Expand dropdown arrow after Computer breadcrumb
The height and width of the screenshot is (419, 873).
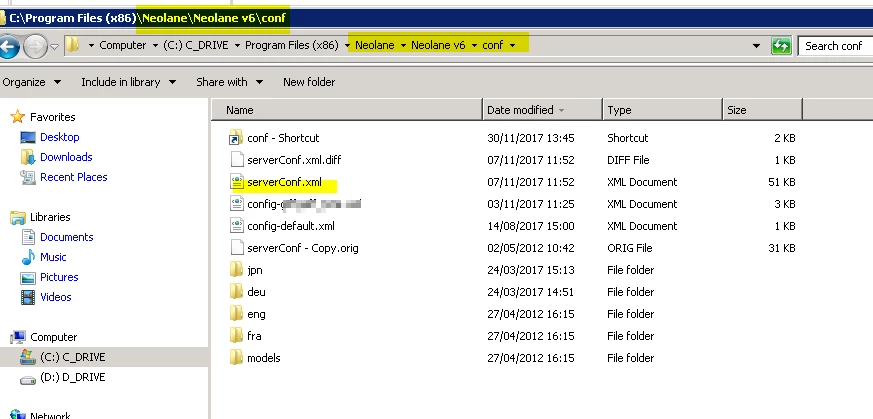[155, 46]
